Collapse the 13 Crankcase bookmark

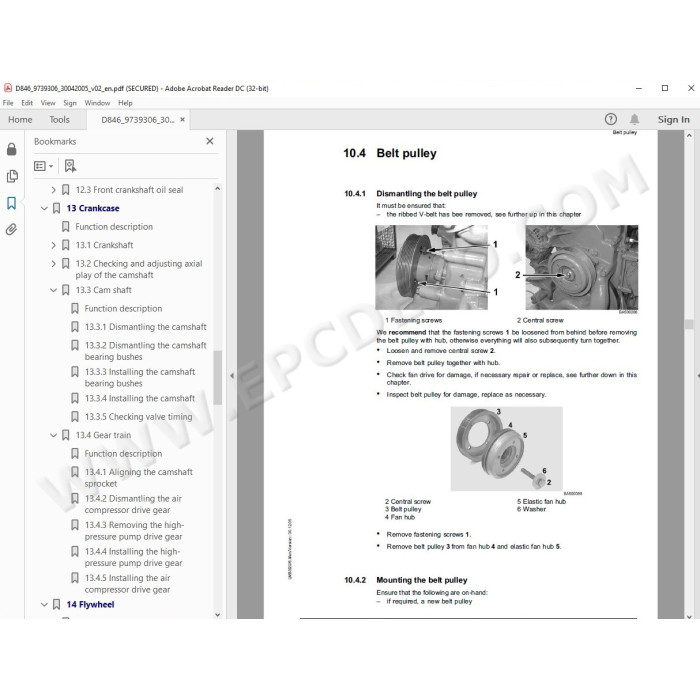pyautogui.click(x=44, y=208)
